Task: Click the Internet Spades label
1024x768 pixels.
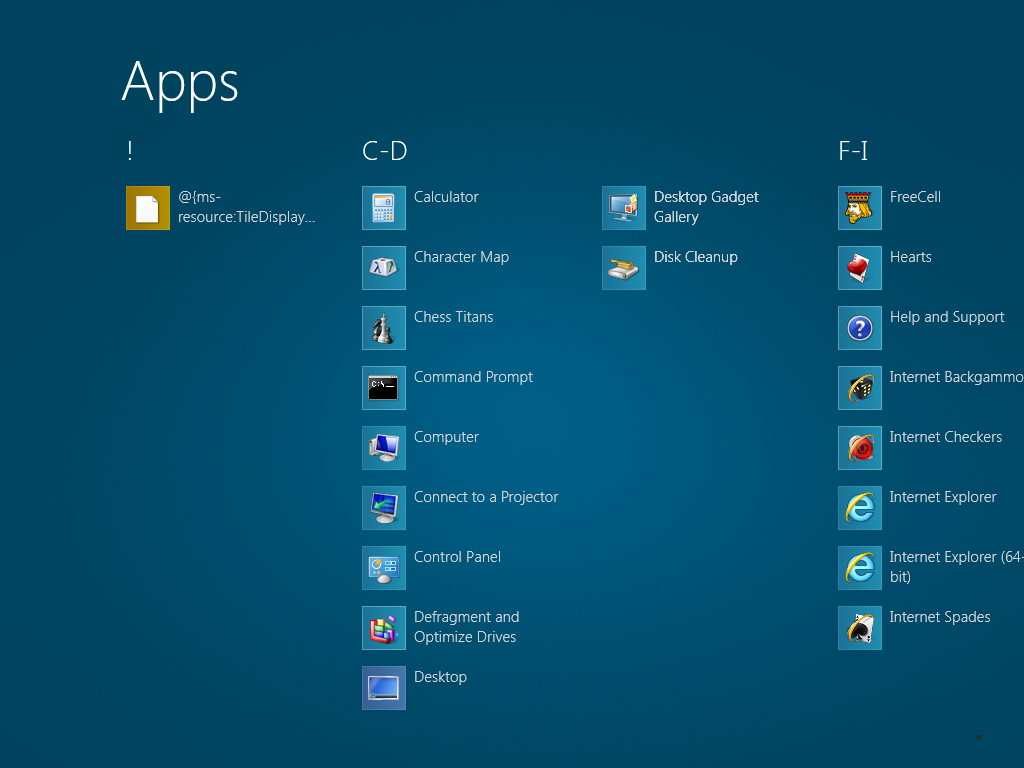Action: tap(940, 617)
